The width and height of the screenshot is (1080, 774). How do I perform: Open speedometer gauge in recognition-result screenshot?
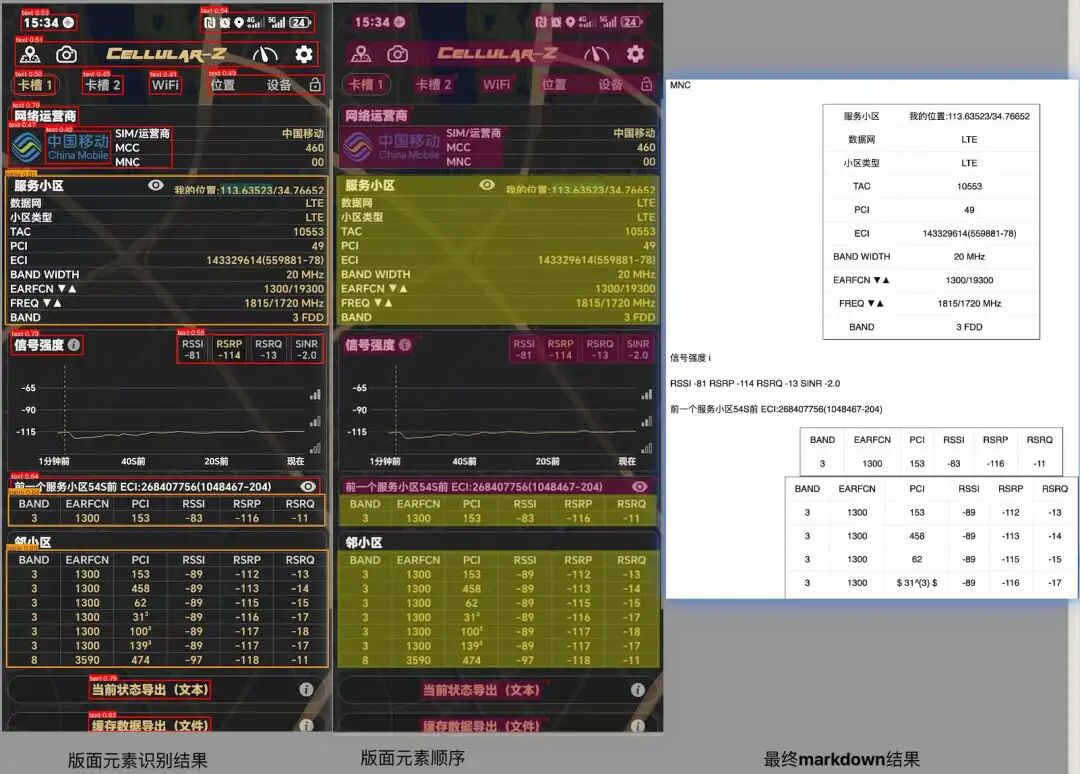(265, 54)
